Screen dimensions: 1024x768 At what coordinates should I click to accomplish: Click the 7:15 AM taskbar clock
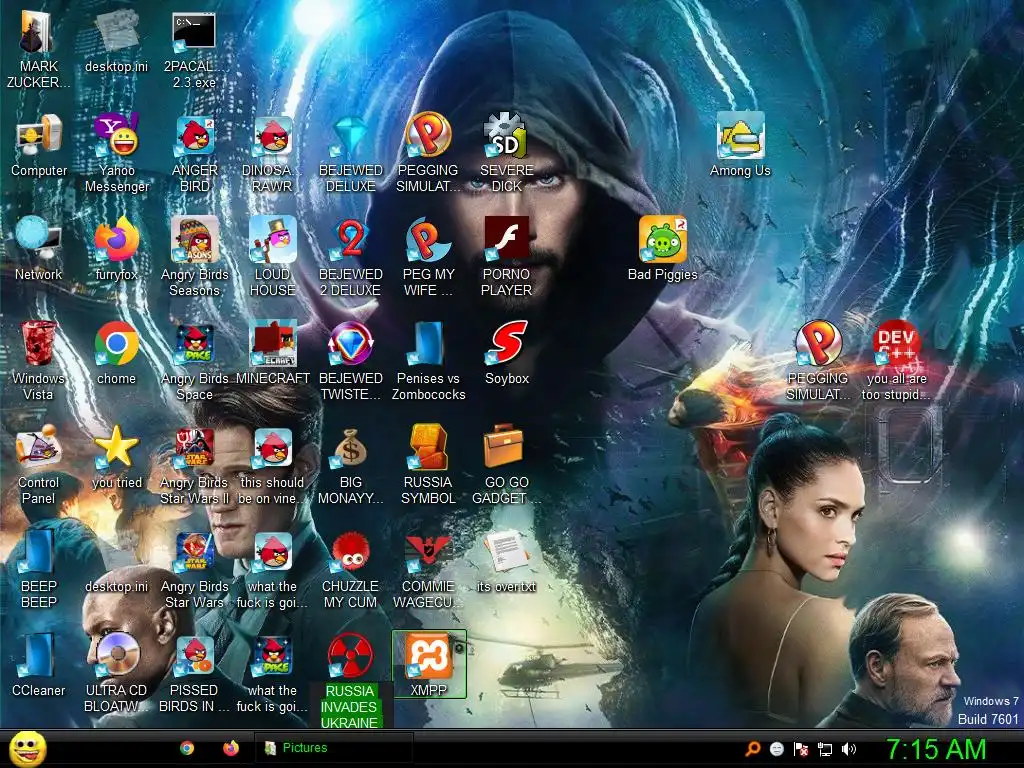(x=935, y=750)
